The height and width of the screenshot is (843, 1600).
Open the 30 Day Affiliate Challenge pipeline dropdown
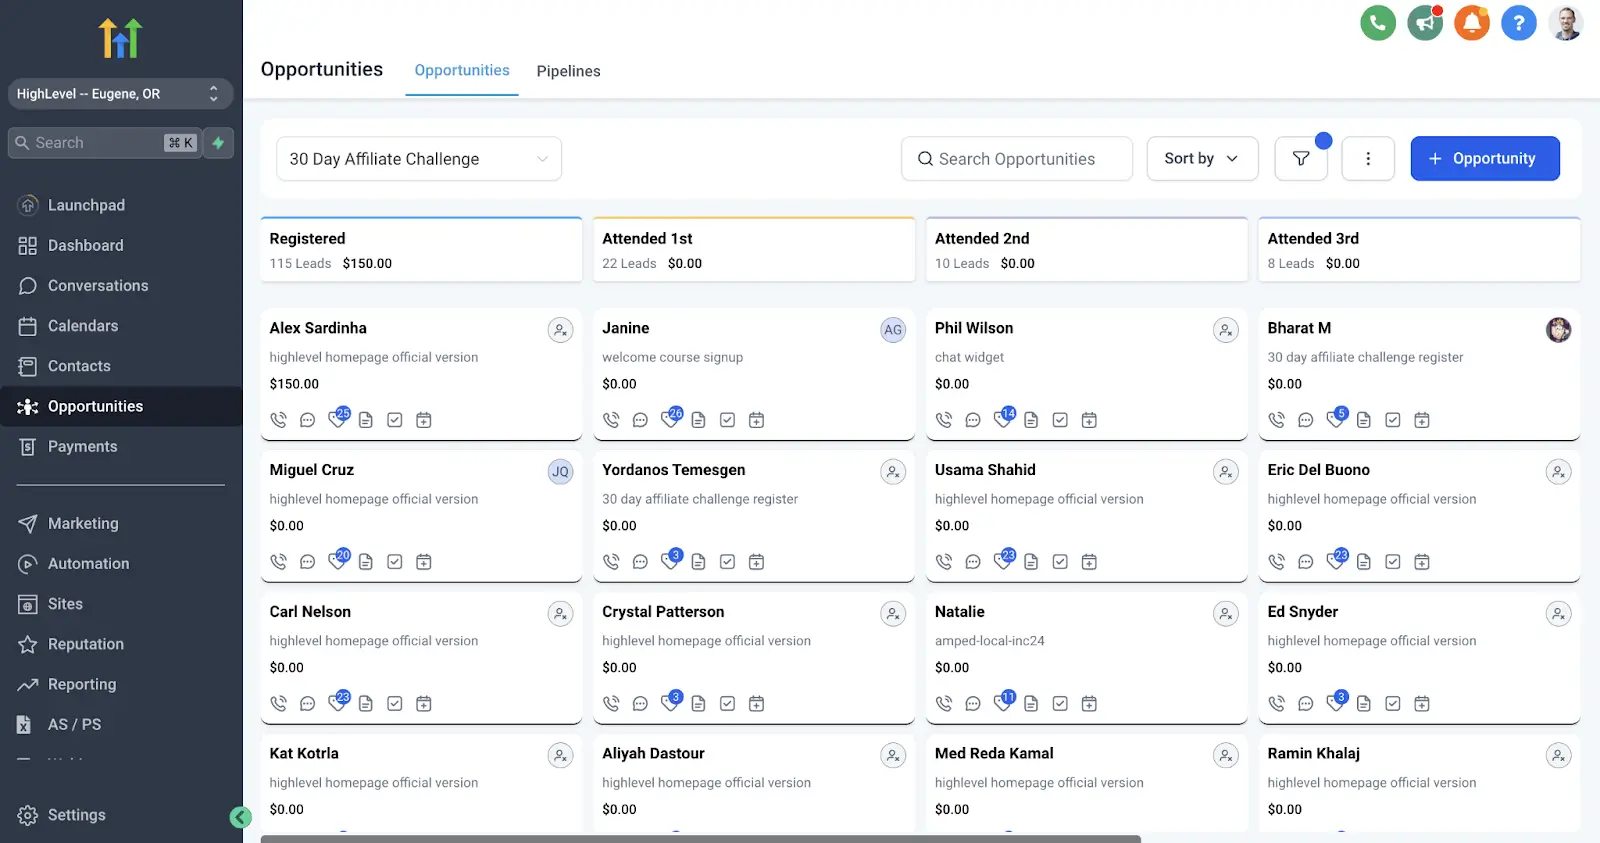point(419,159)
